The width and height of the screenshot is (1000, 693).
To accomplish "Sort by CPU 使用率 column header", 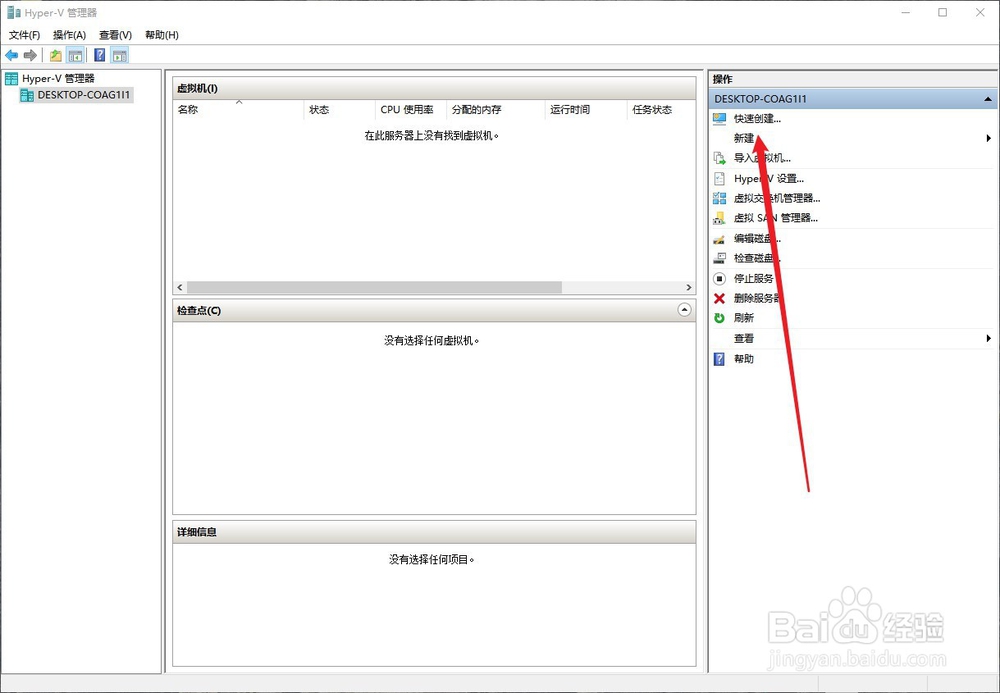I will coord(410,110).
